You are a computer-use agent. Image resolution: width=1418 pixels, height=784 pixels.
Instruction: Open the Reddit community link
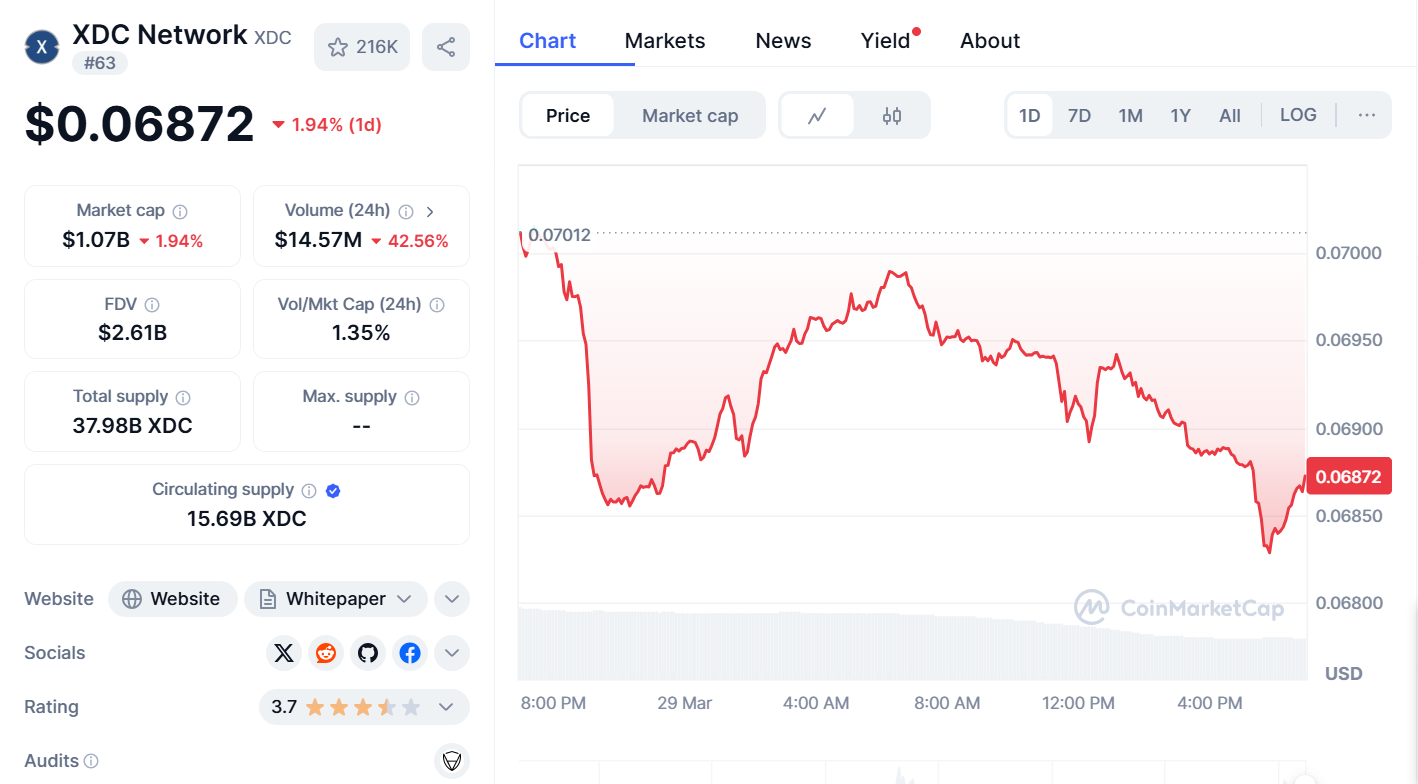pos(325,652)
